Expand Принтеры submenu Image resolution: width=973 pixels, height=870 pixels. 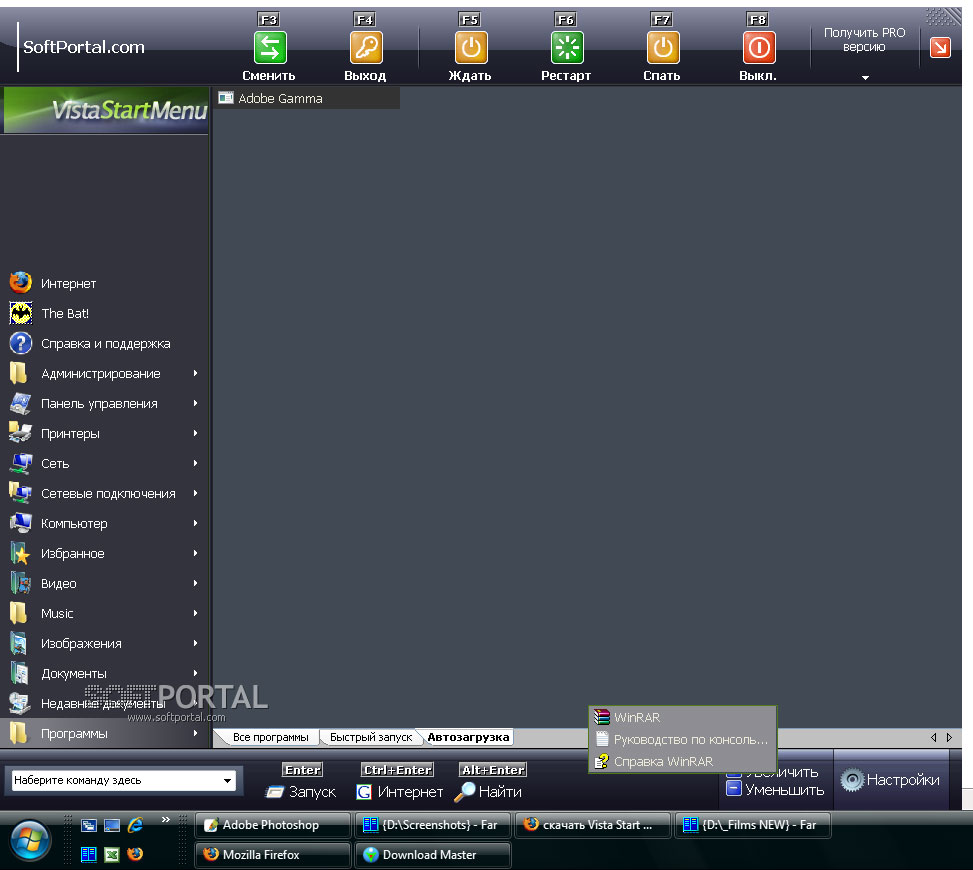195,433
